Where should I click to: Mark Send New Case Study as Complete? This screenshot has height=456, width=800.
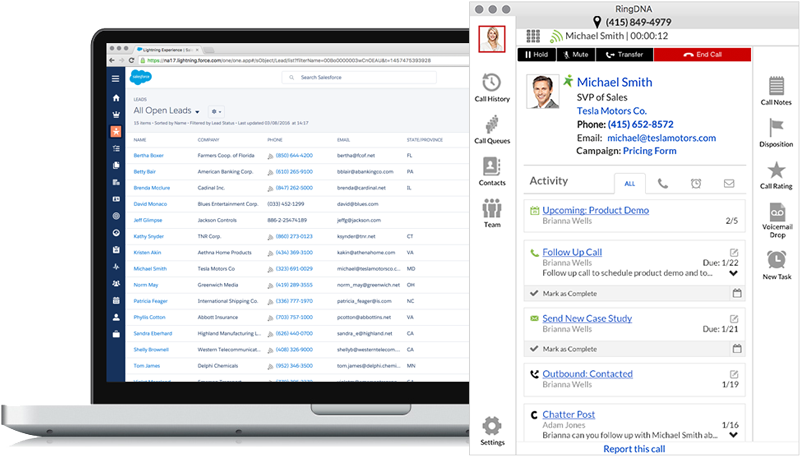click(563, 349)
